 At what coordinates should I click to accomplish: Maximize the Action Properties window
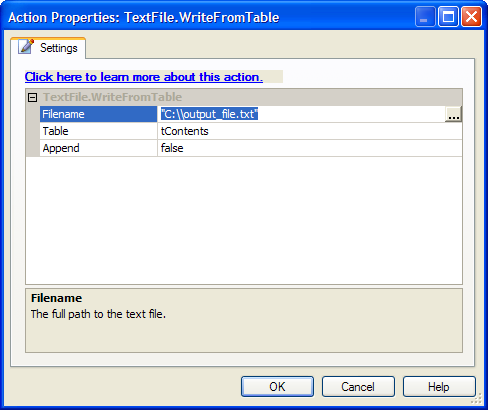(x=448, y=17)
